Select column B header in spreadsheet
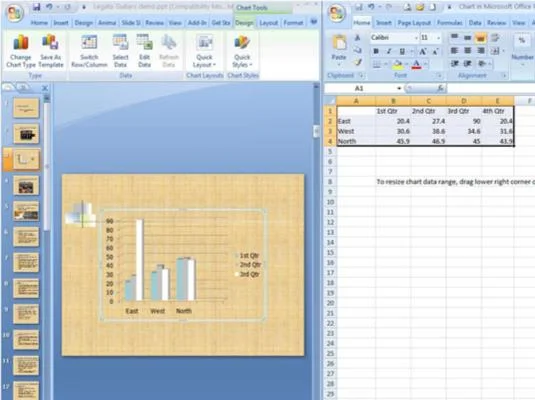 coord(393,101)
